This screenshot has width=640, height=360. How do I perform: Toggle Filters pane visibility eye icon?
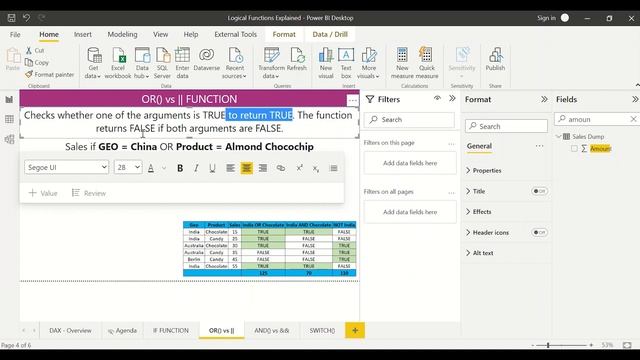coord(437,98)
